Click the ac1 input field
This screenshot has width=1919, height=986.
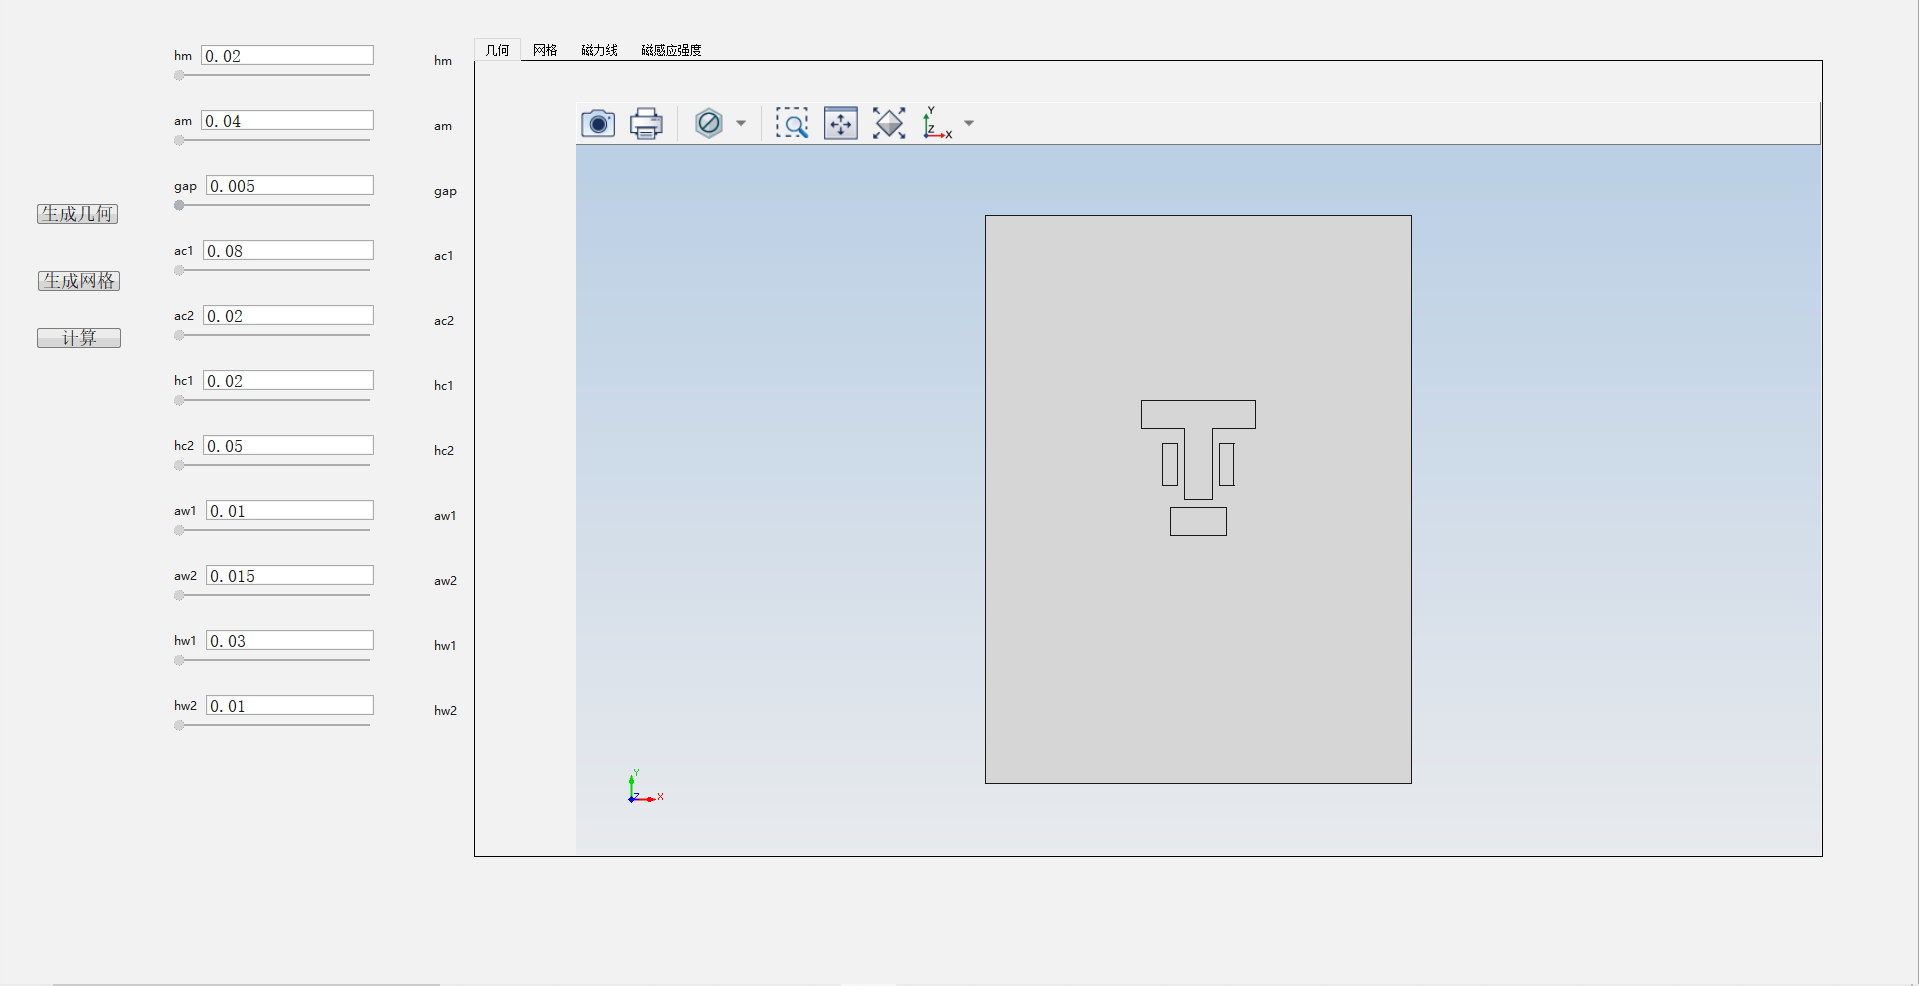[x=289, y=251]
